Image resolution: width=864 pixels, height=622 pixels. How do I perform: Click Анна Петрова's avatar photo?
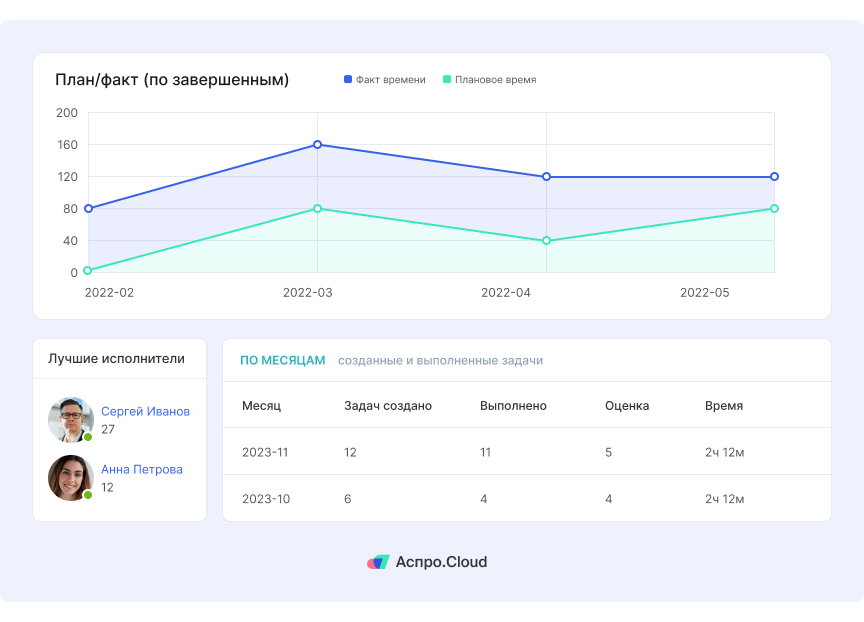click(x=70, y=478)
